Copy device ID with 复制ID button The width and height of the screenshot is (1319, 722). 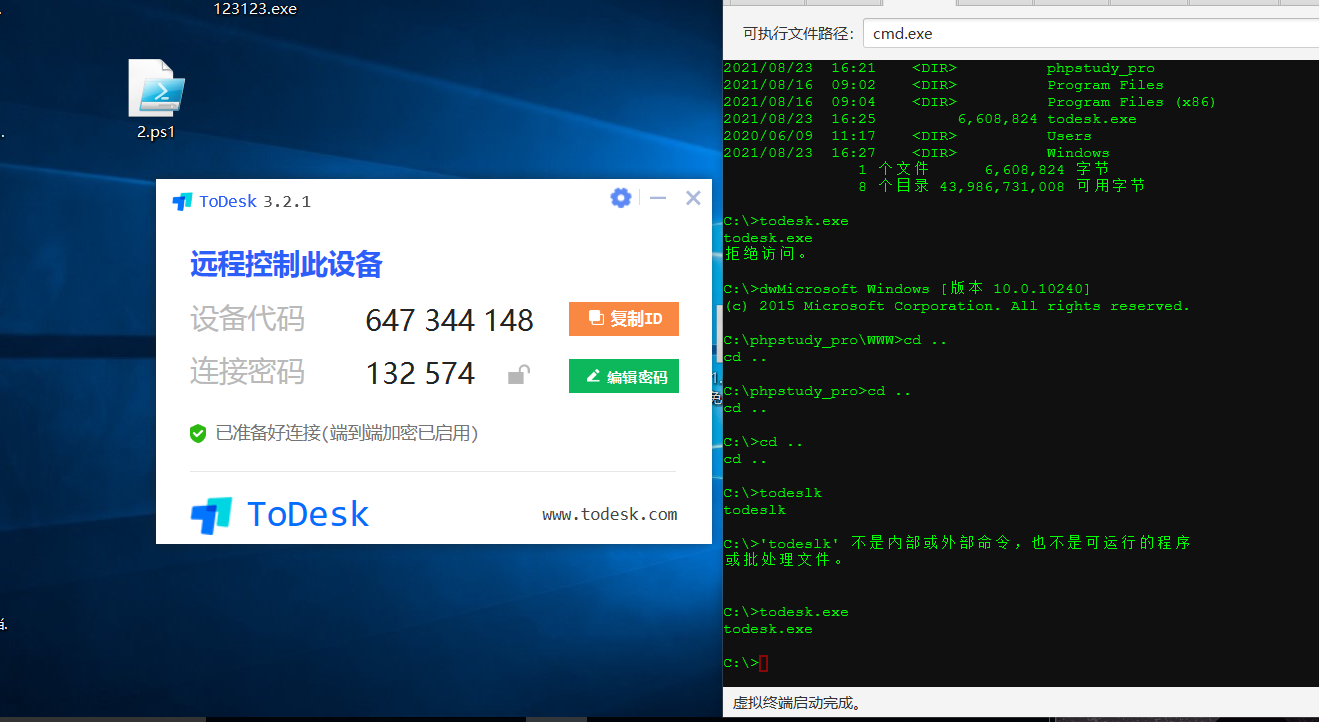(624, 319)
